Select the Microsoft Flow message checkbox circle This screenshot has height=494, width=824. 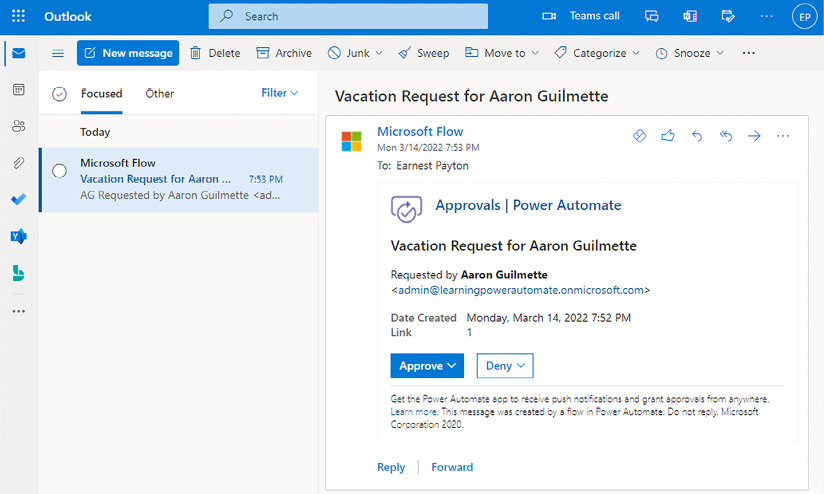click(59, 171)
